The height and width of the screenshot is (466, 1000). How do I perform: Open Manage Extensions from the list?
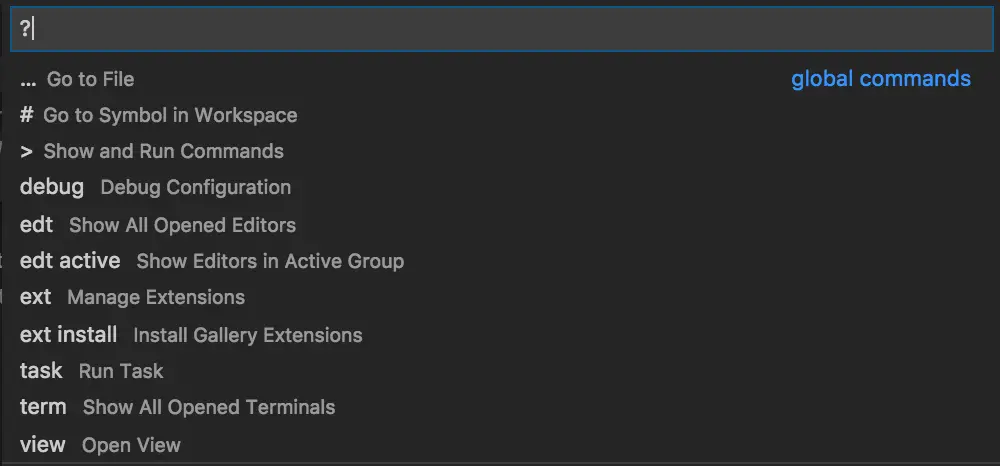pyautogui.click(x=156, y=297)
